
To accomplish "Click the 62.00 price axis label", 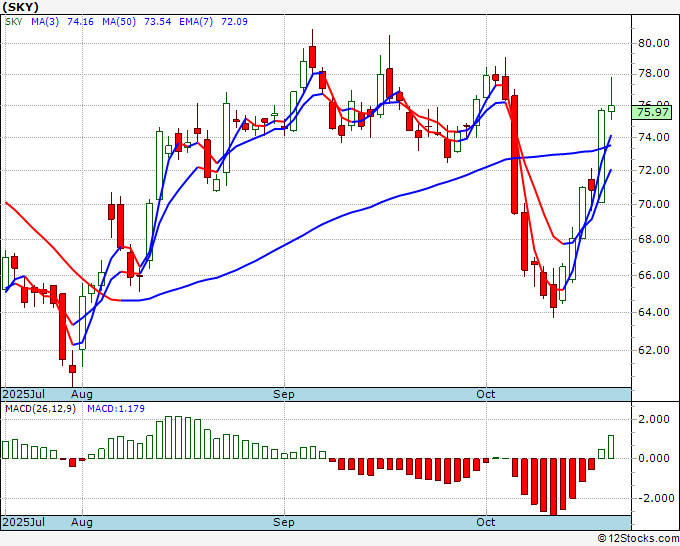I will click(x=653, y=350).
